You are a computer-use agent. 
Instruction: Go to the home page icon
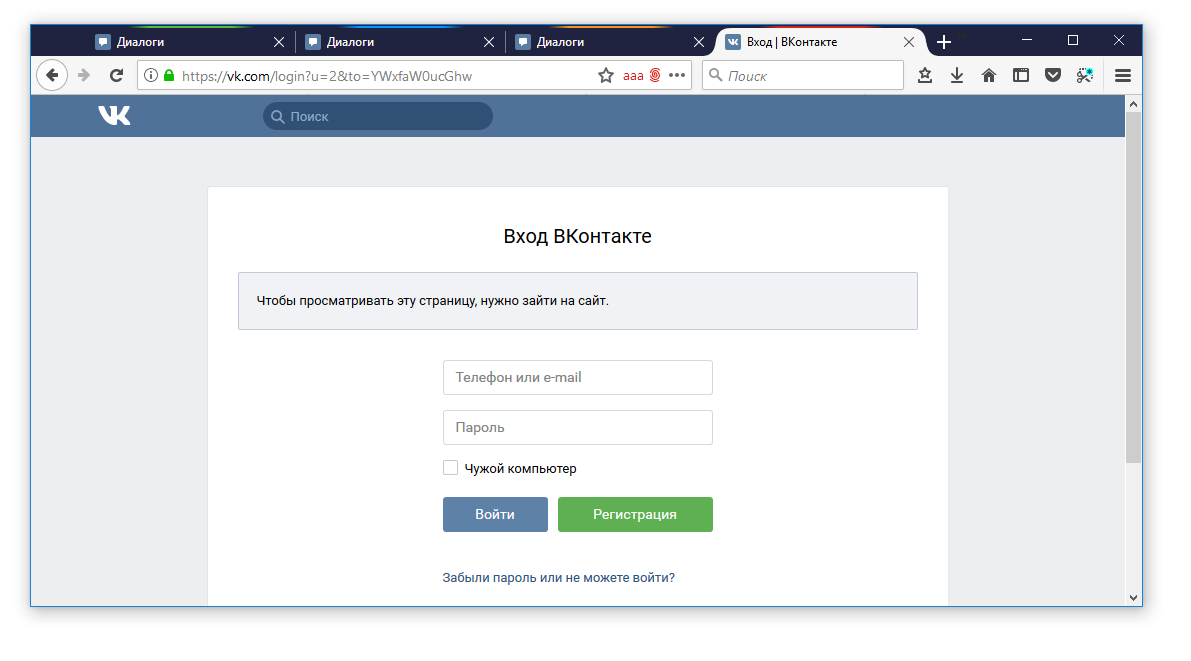[x=989, y=75]
